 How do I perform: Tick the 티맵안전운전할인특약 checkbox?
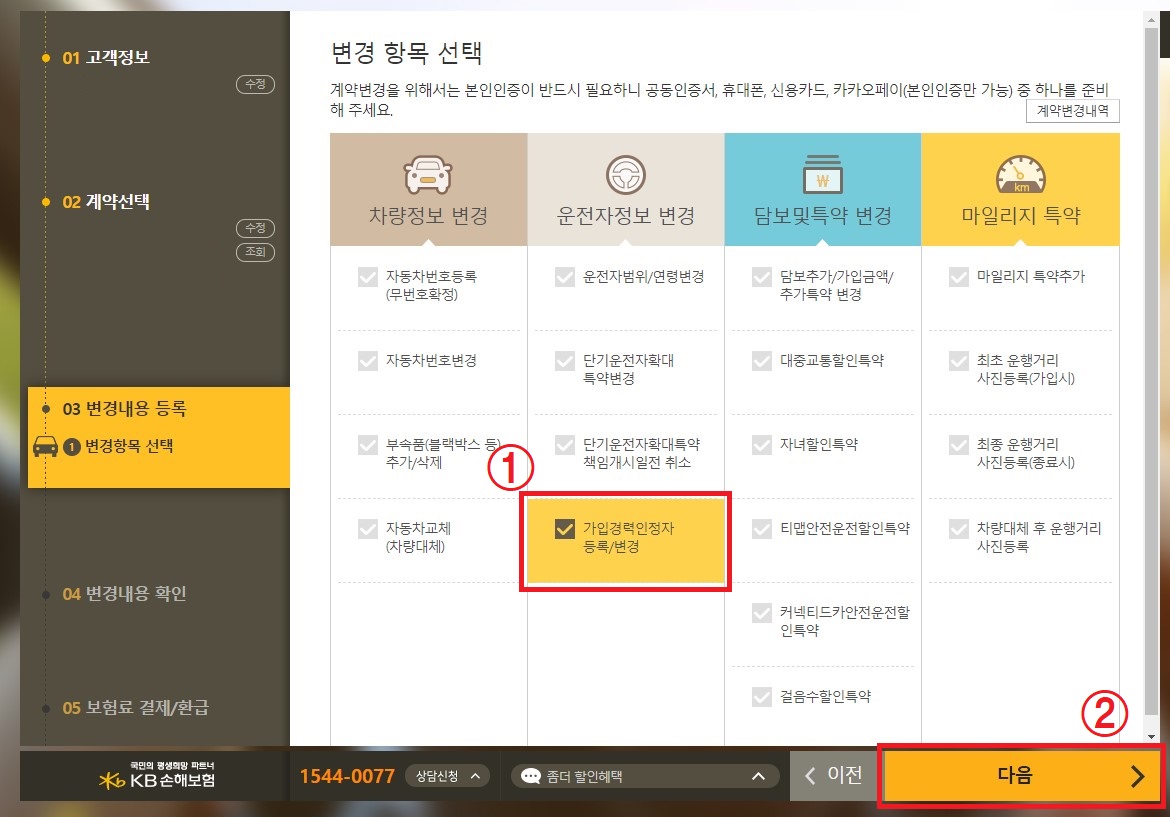click(x=762, y=529)
